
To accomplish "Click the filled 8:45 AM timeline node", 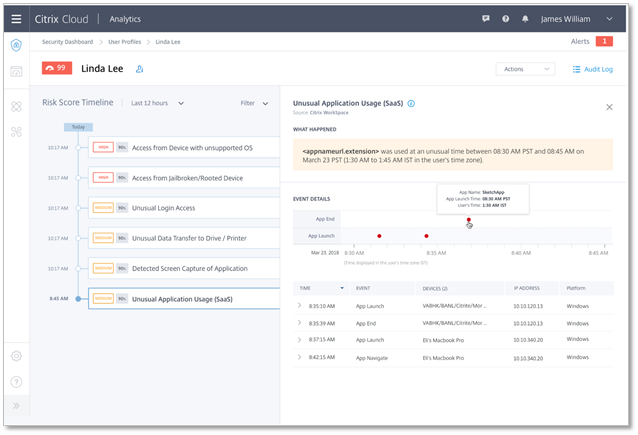I will click(x=78, y=299).
